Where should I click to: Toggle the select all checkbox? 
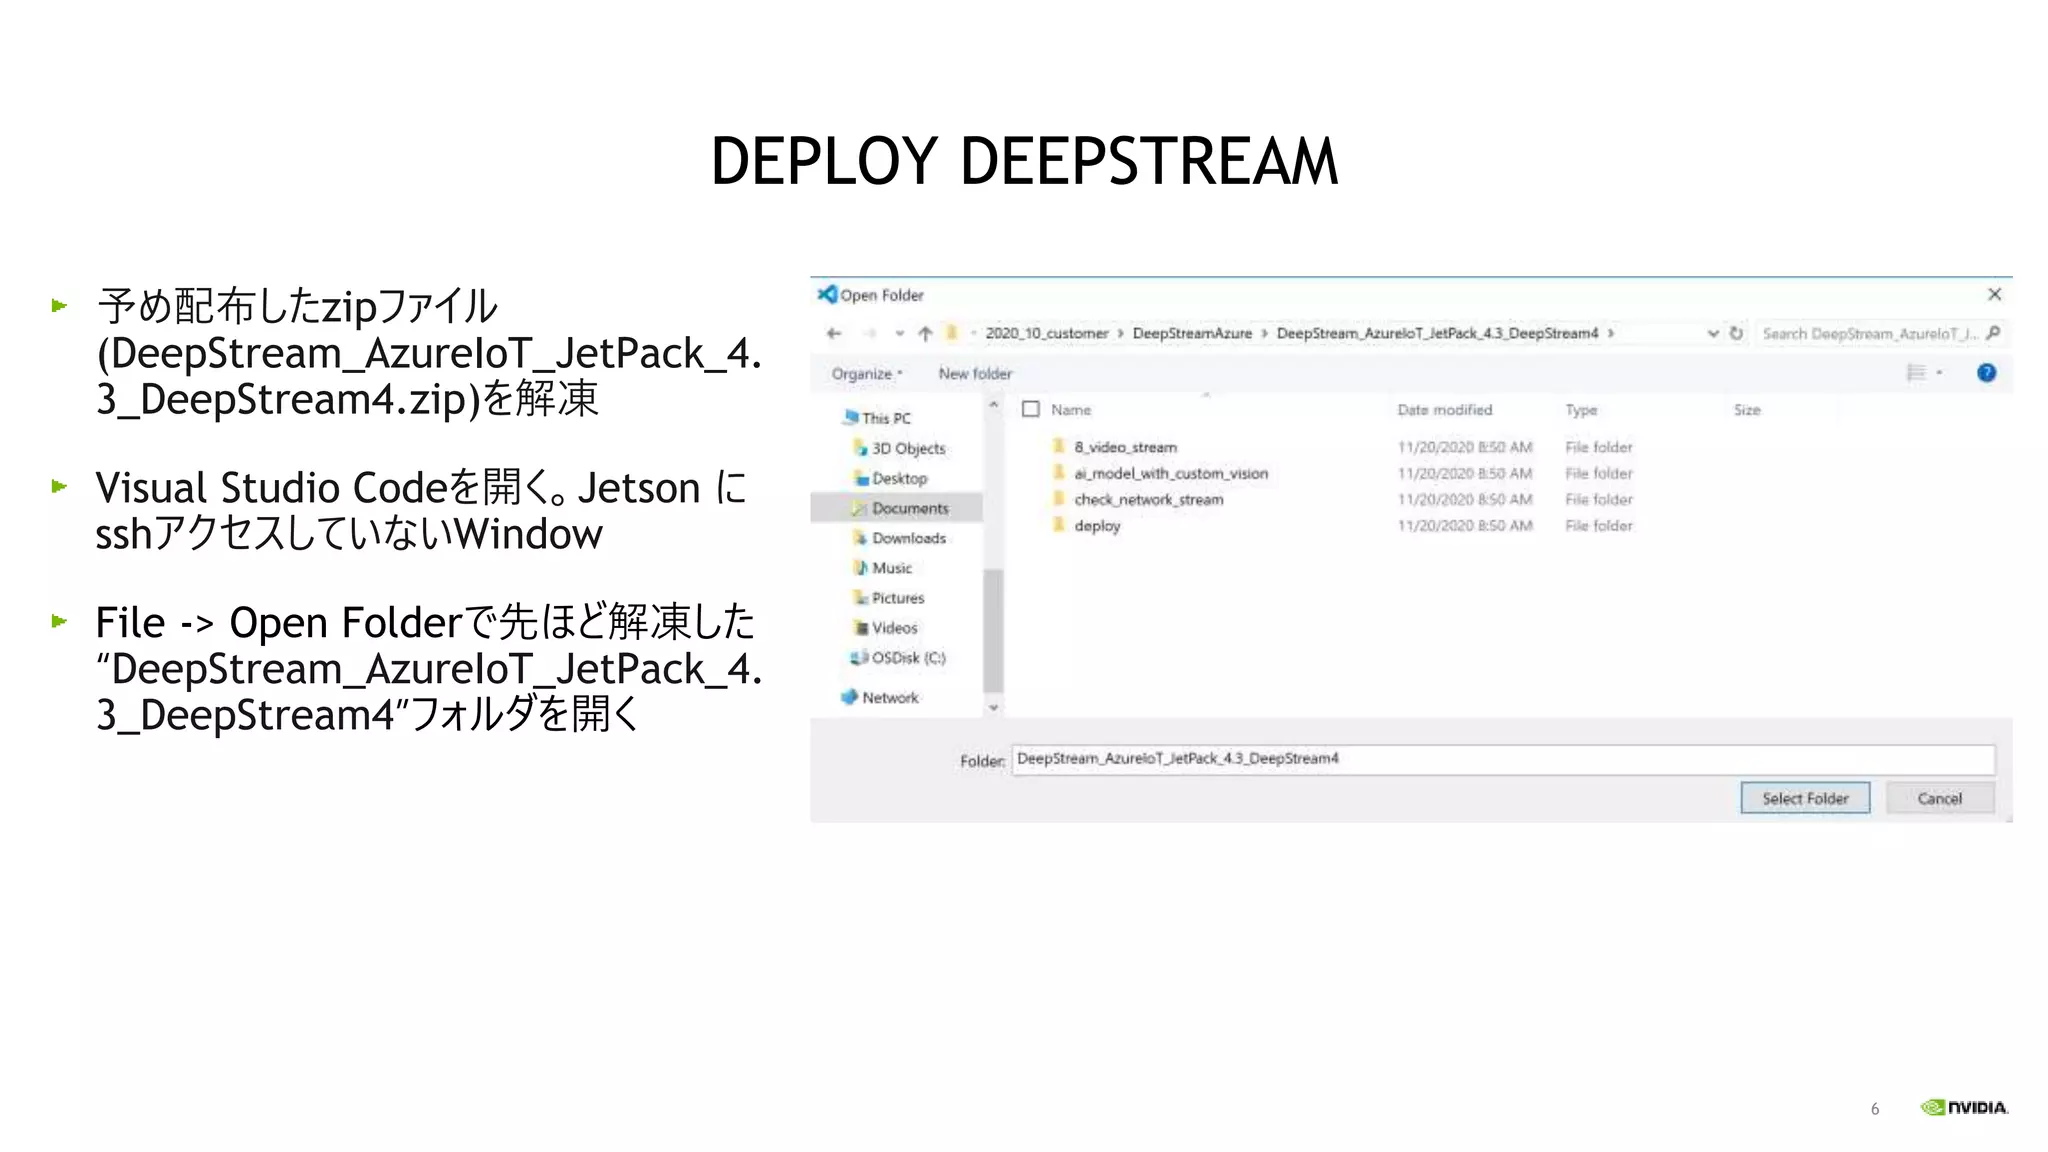click(1031, 409)
